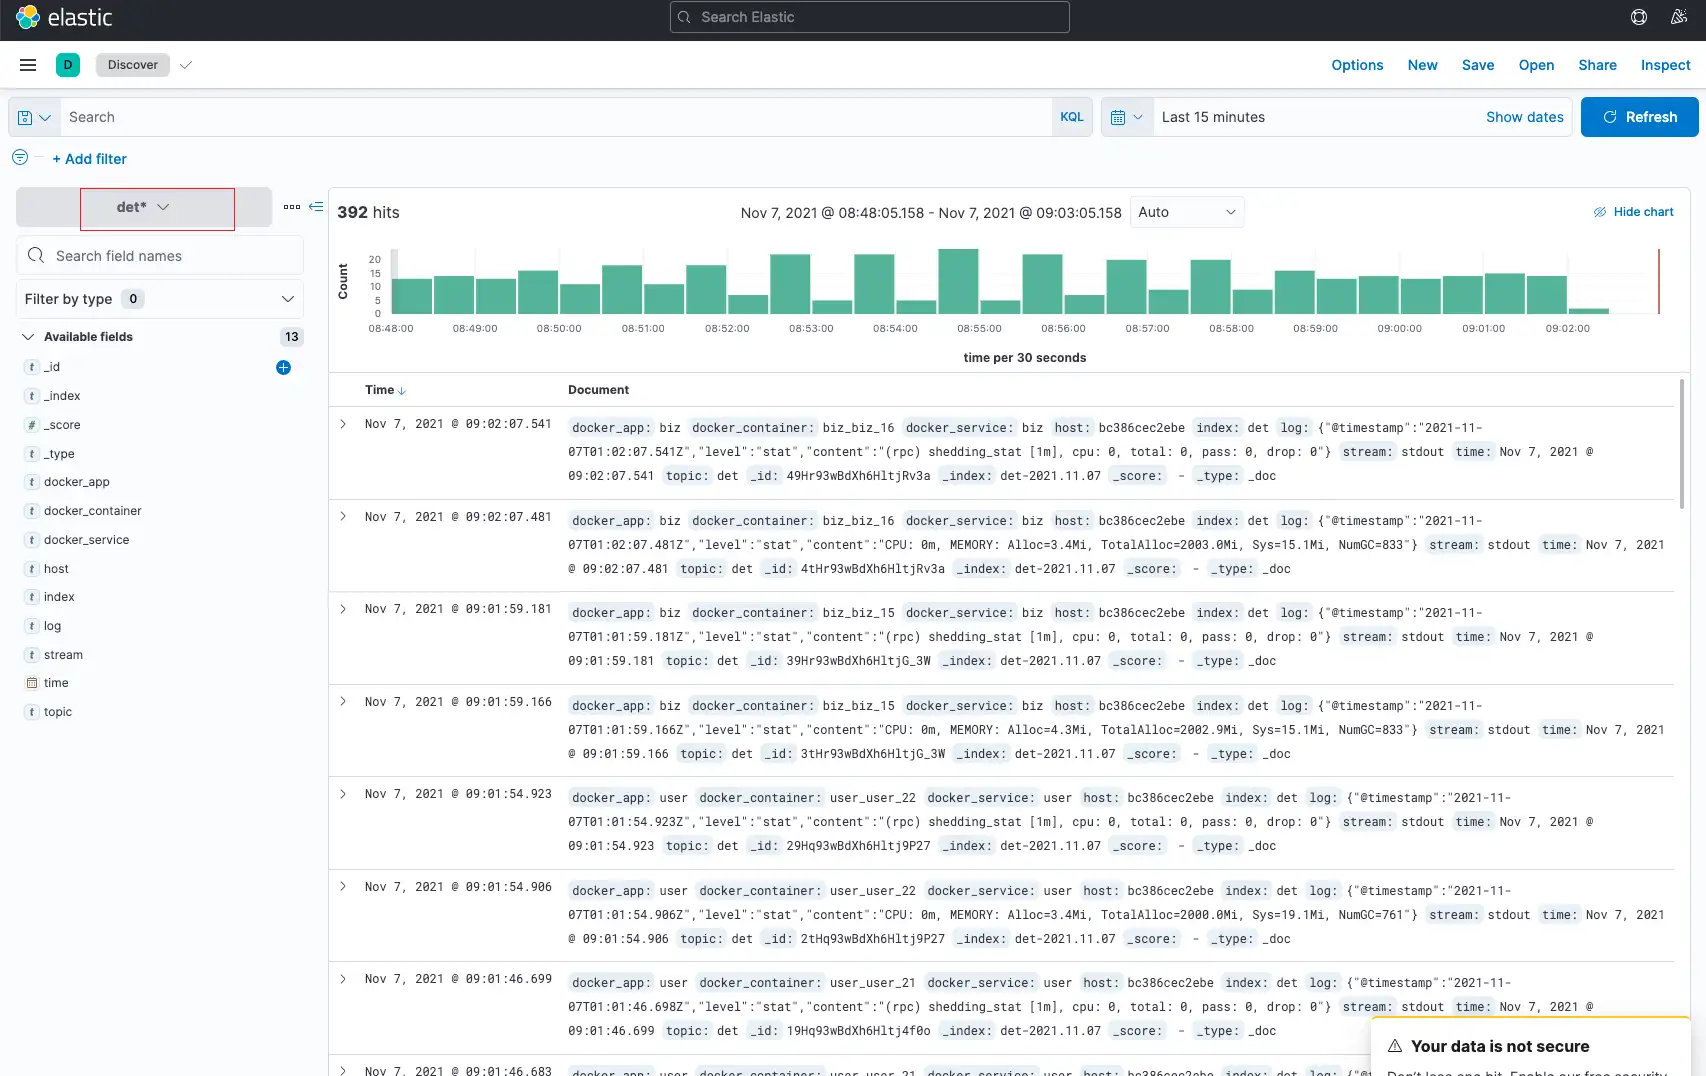1706x1076 pixels.
Task: Add the _id field as column
Action: pos(283,367)
